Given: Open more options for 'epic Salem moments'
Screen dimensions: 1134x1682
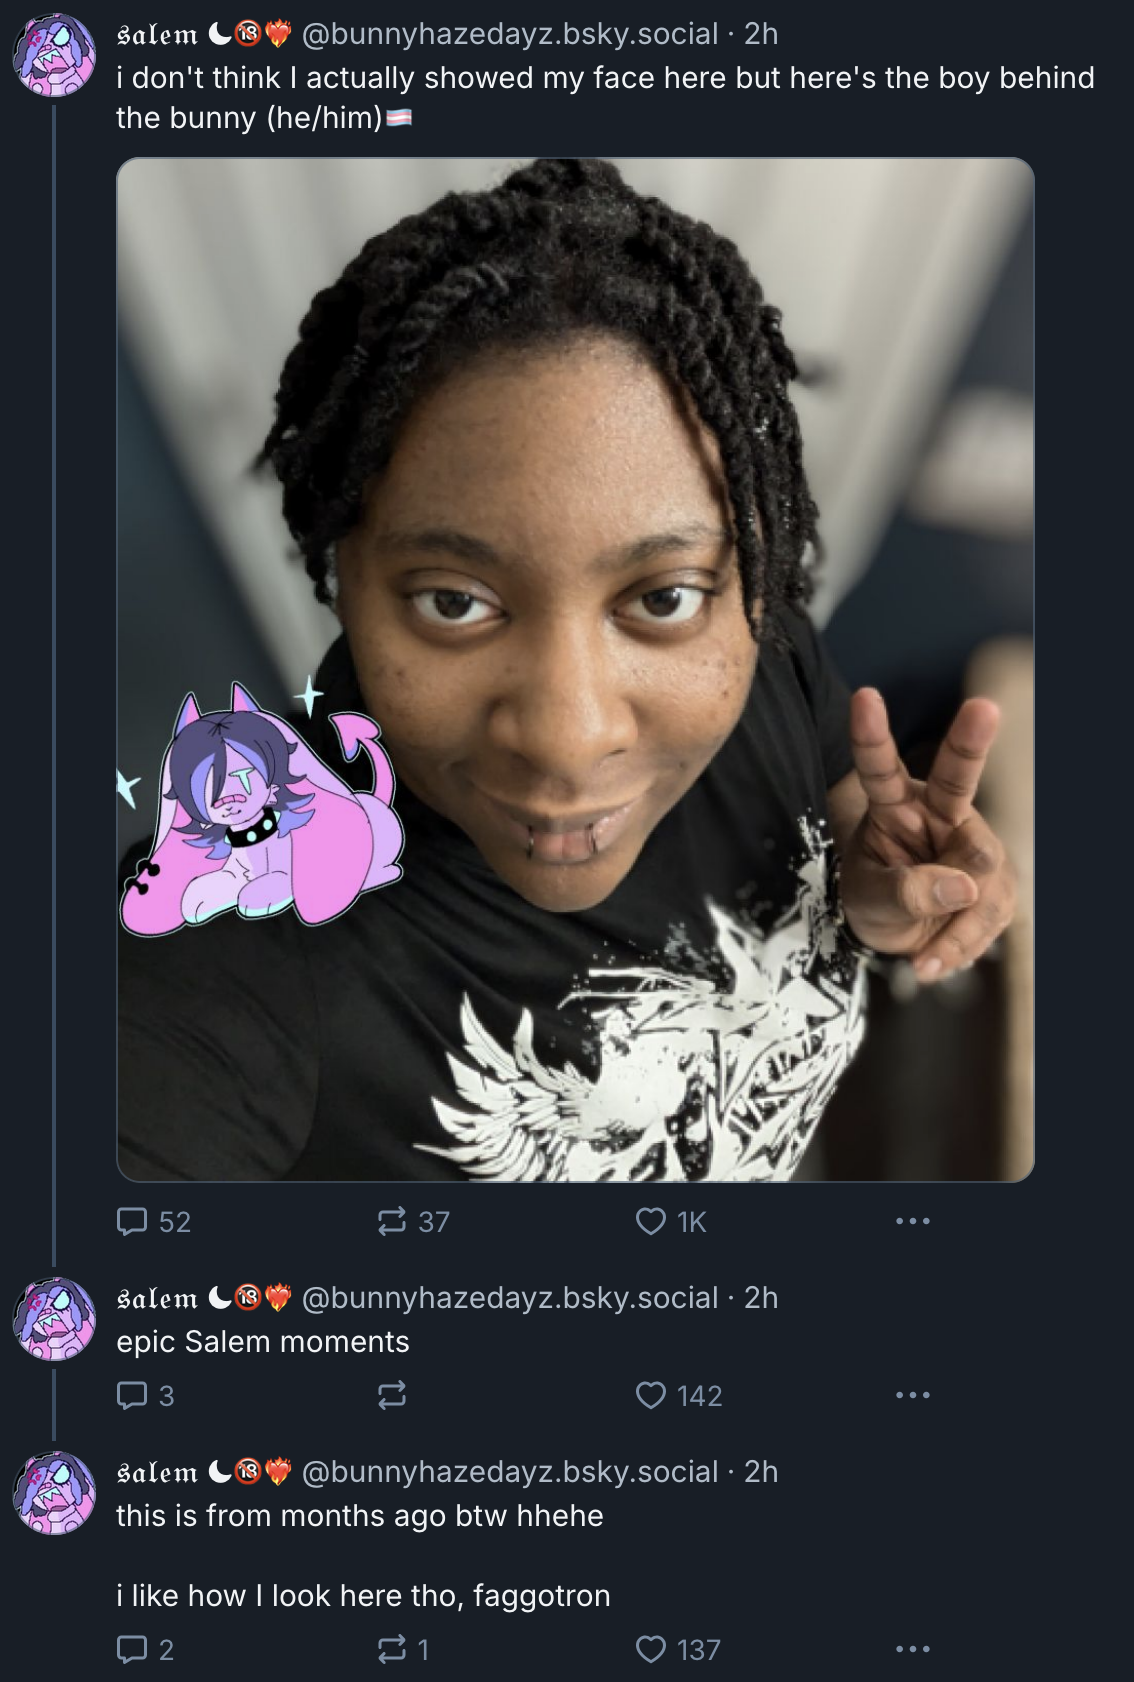Looking at the screenshot, I should [x=913, y=1395].
